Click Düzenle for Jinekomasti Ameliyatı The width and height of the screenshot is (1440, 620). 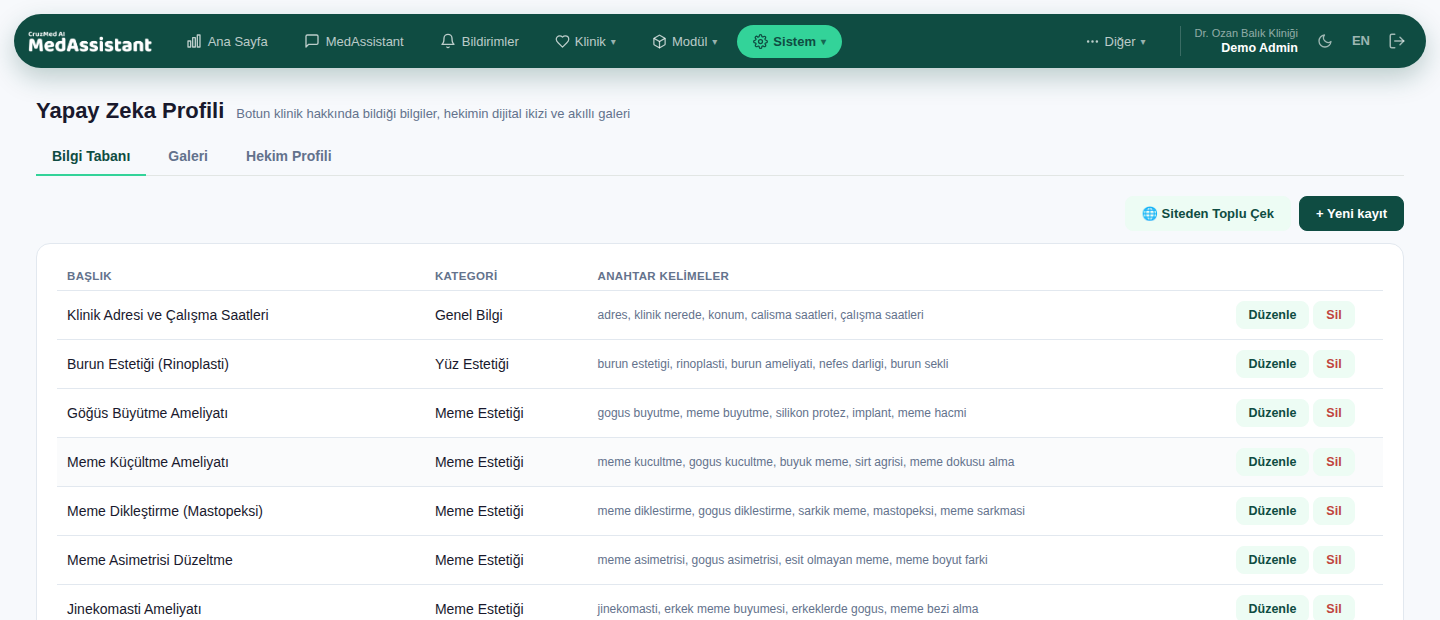click(x=1272, y=608)
